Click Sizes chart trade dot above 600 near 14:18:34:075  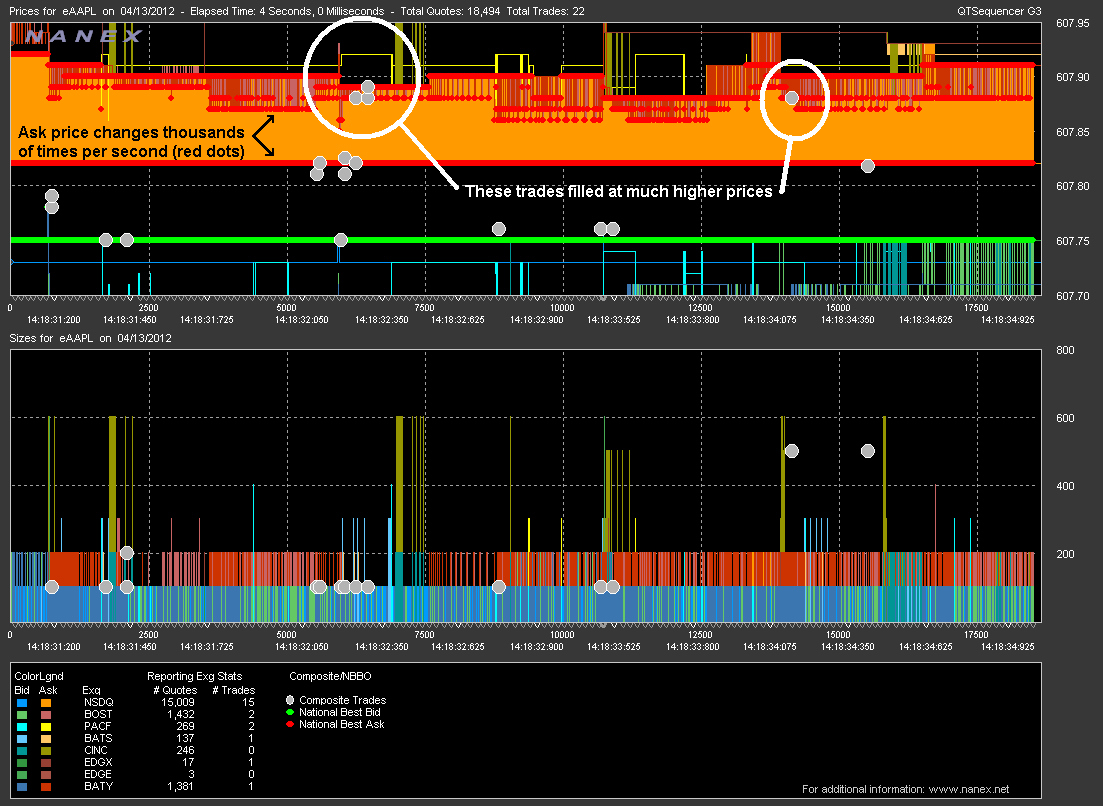(791, 451)
